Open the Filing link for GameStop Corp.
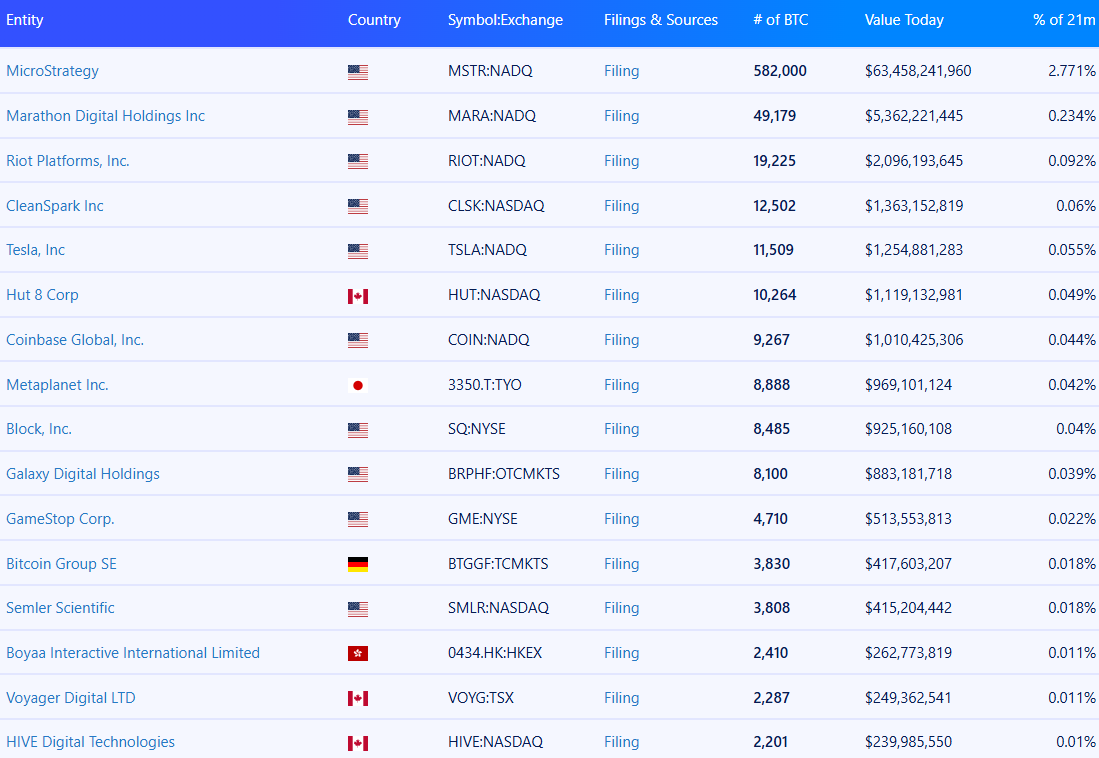This screenshot has width=1099, height=758. pyautogui.click(x=622, y=518)
